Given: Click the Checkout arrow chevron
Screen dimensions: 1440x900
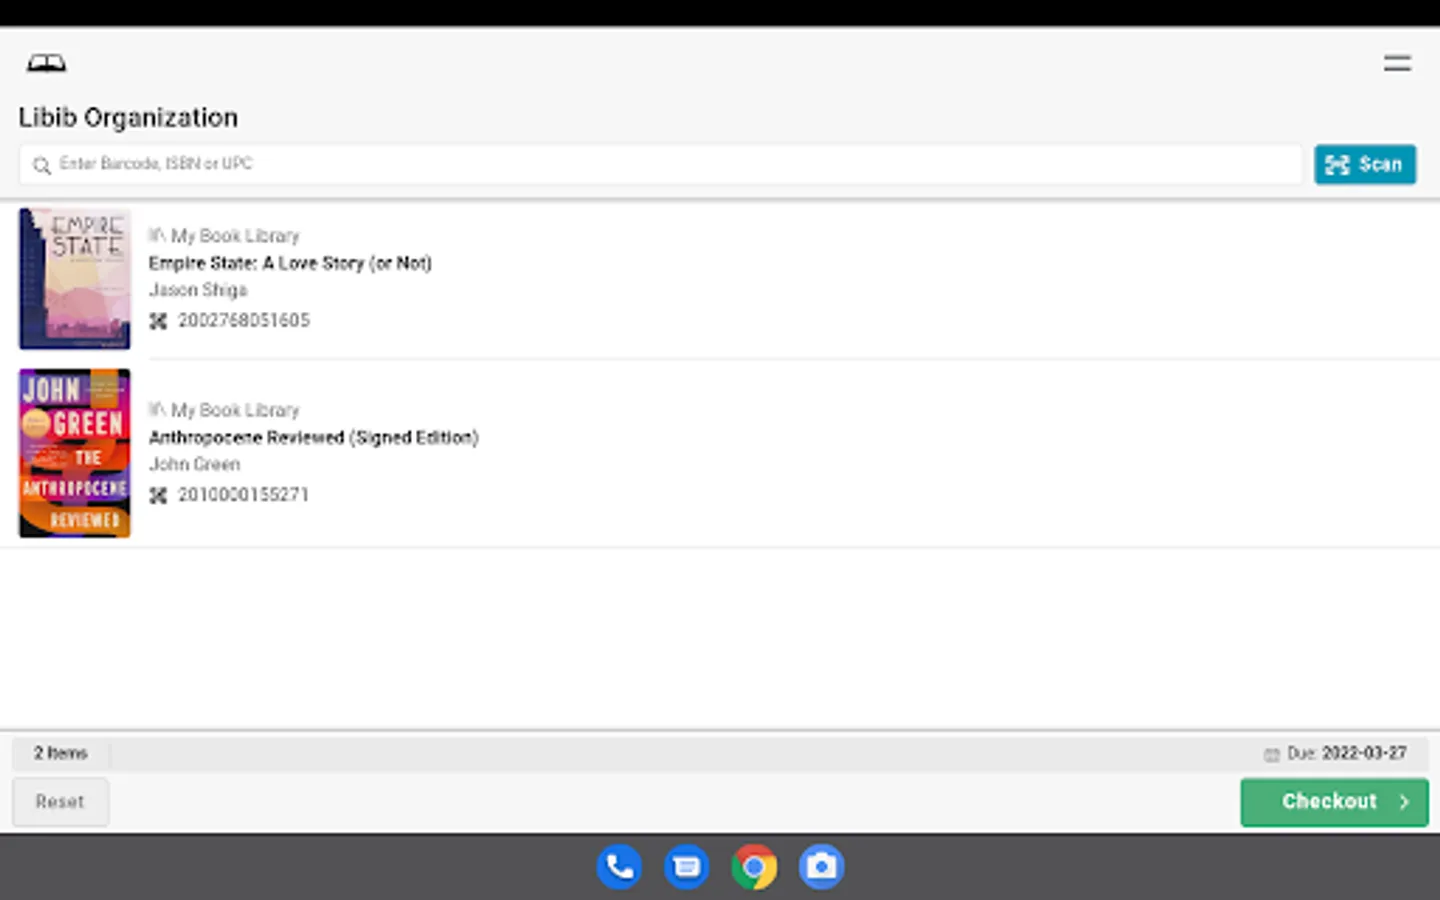Looking at the screenshot, I should 1404,802.
